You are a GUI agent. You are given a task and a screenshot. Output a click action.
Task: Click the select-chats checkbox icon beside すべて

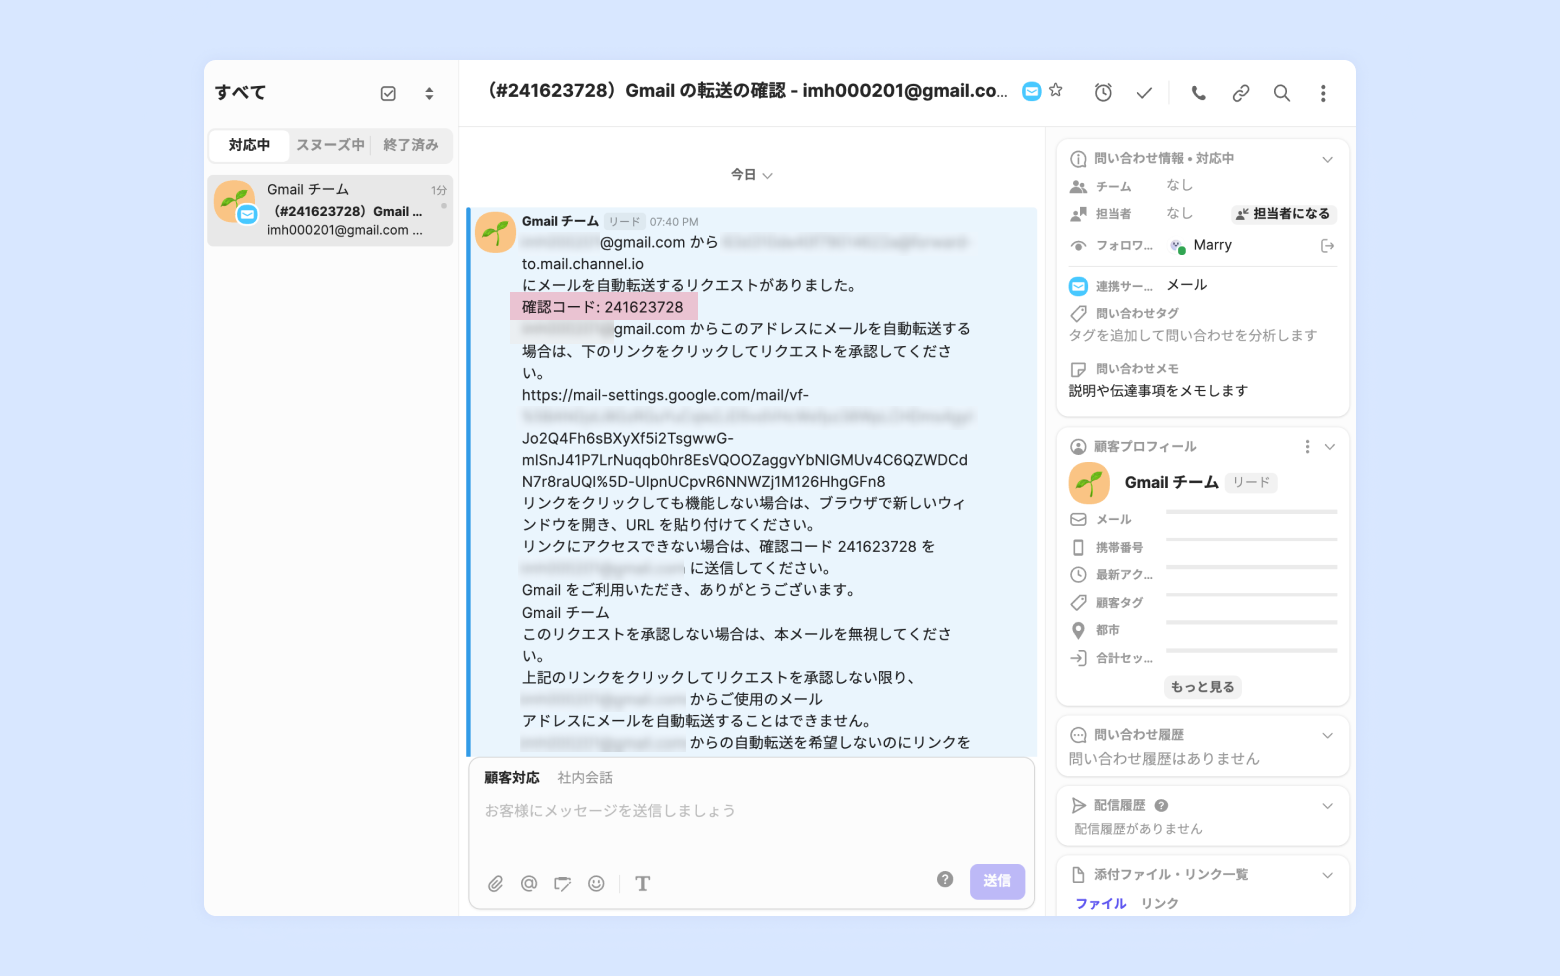[x=388, y=93]
